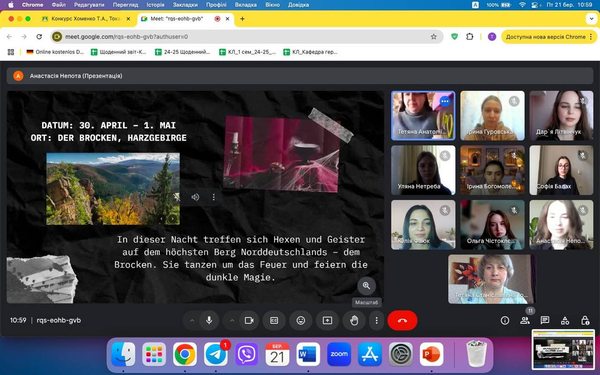The height and width of the screenshot is (375, 600).
Task: Toggle the microphone on or off
Action: pos(209,320)
